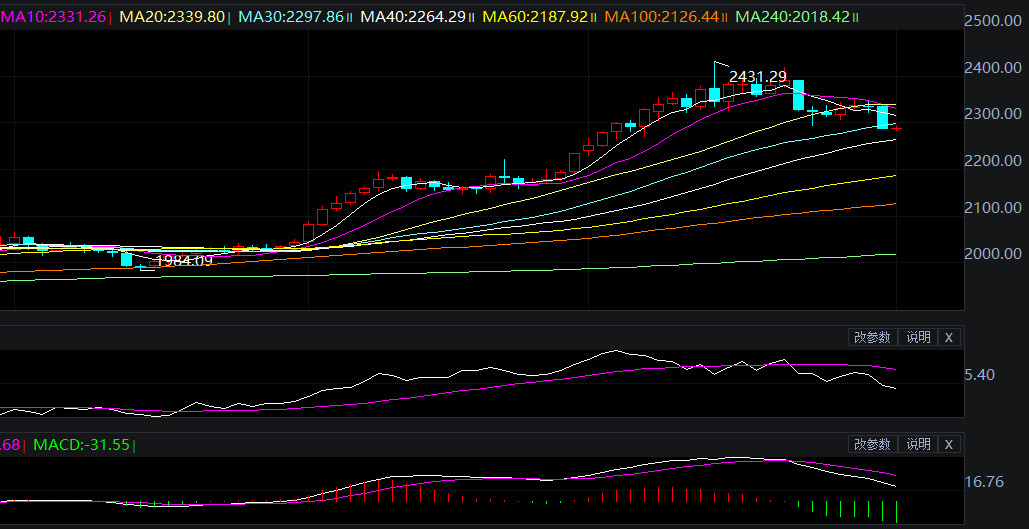Show 说明 for the upper indicator panel
1029x529 pixels.
pyautogui.click(x=918, y=337)
